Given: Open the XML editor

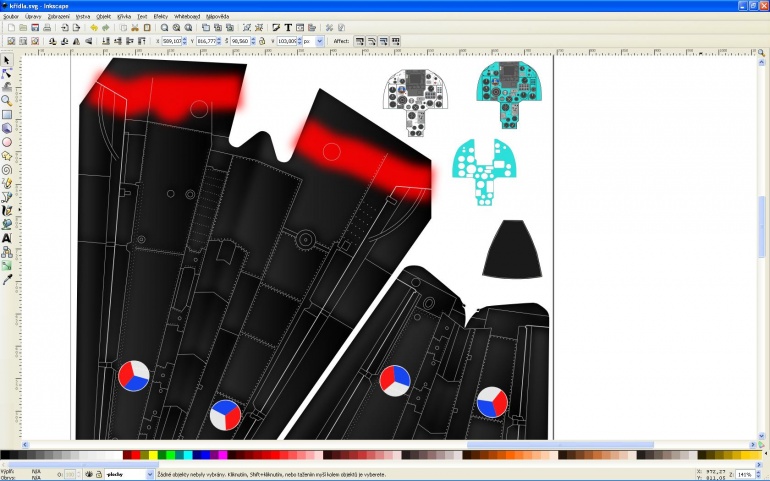Looking at the screenshot, I should coord(300,28).
